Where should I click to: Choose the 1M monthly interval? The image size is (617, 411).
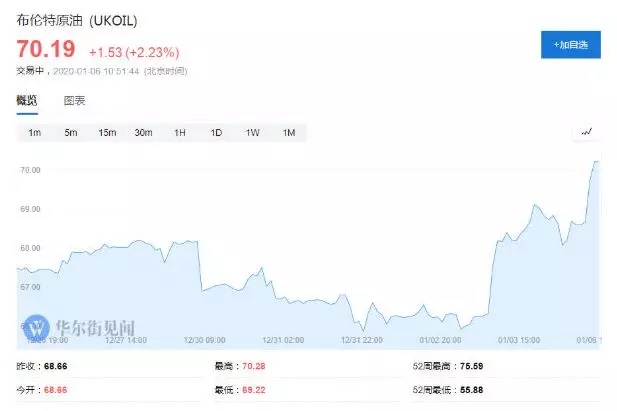pos(288,133)
